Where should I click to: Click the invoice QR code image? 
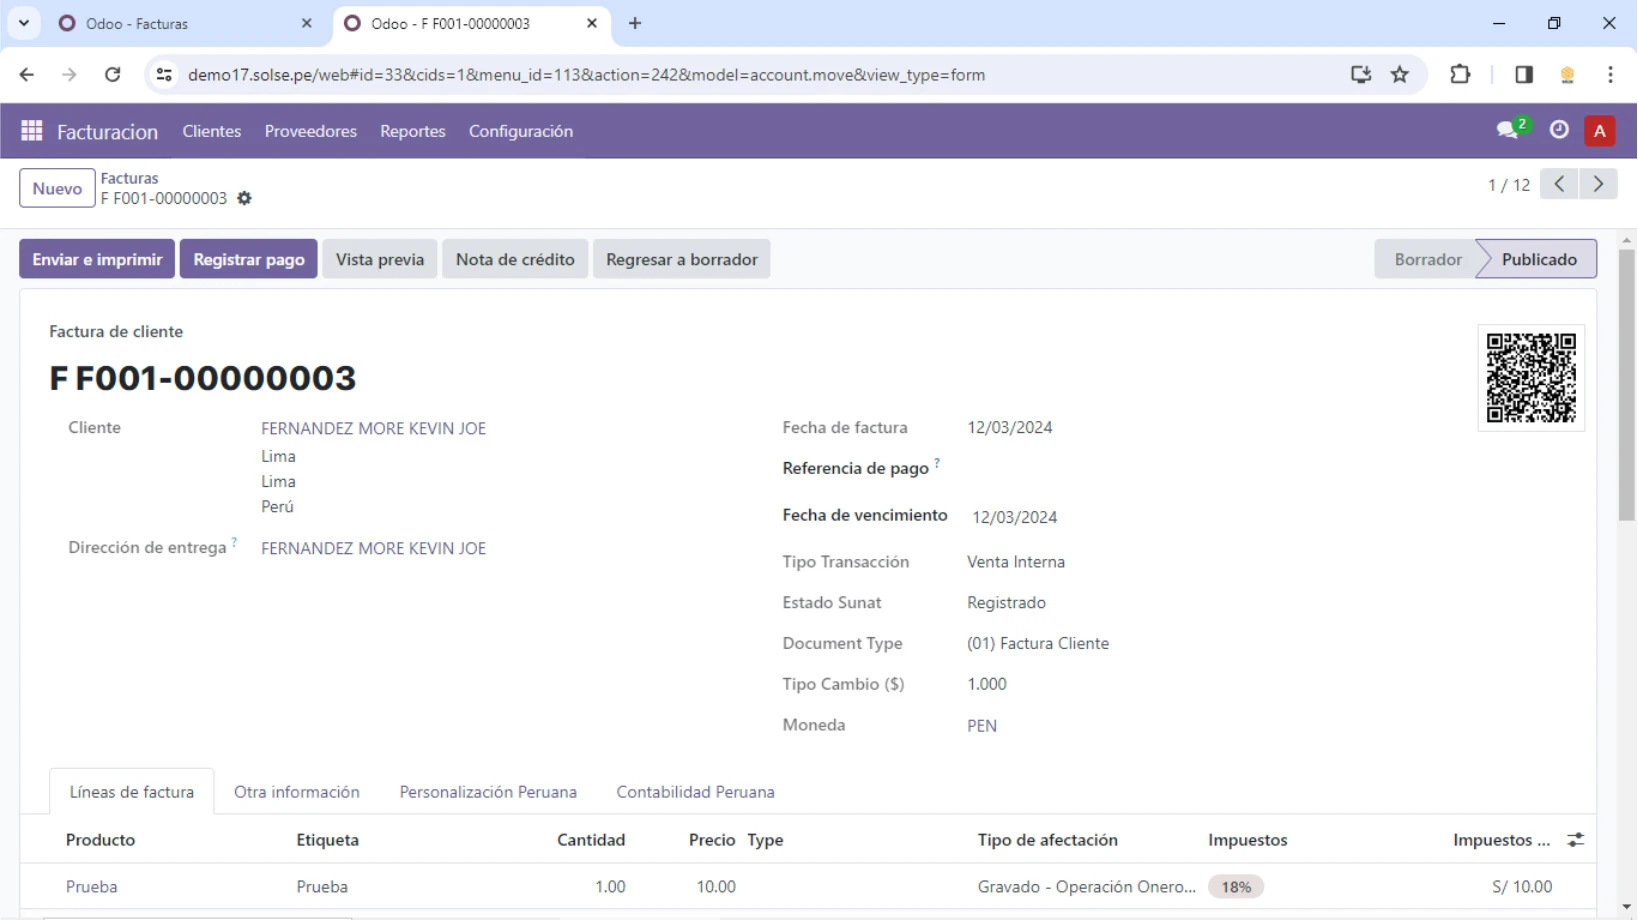coord(1530,378)
